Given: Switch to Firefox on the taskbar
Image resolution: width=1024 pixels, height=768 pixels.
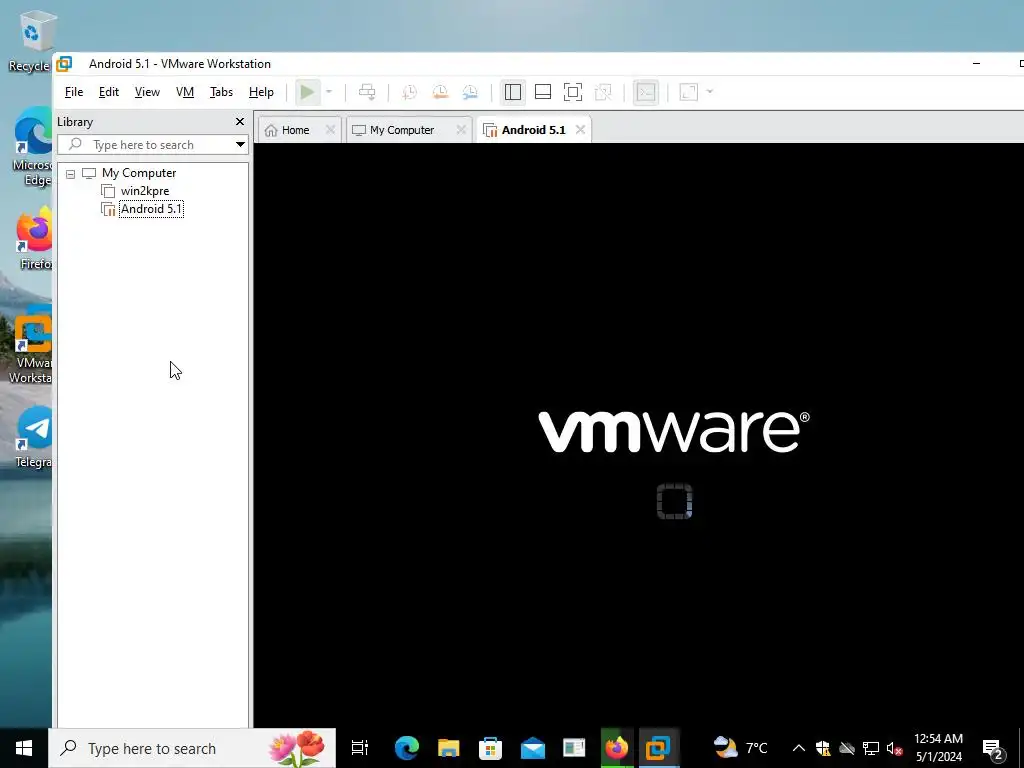Looking at the screenshot, I should click(x=616, y=748).
